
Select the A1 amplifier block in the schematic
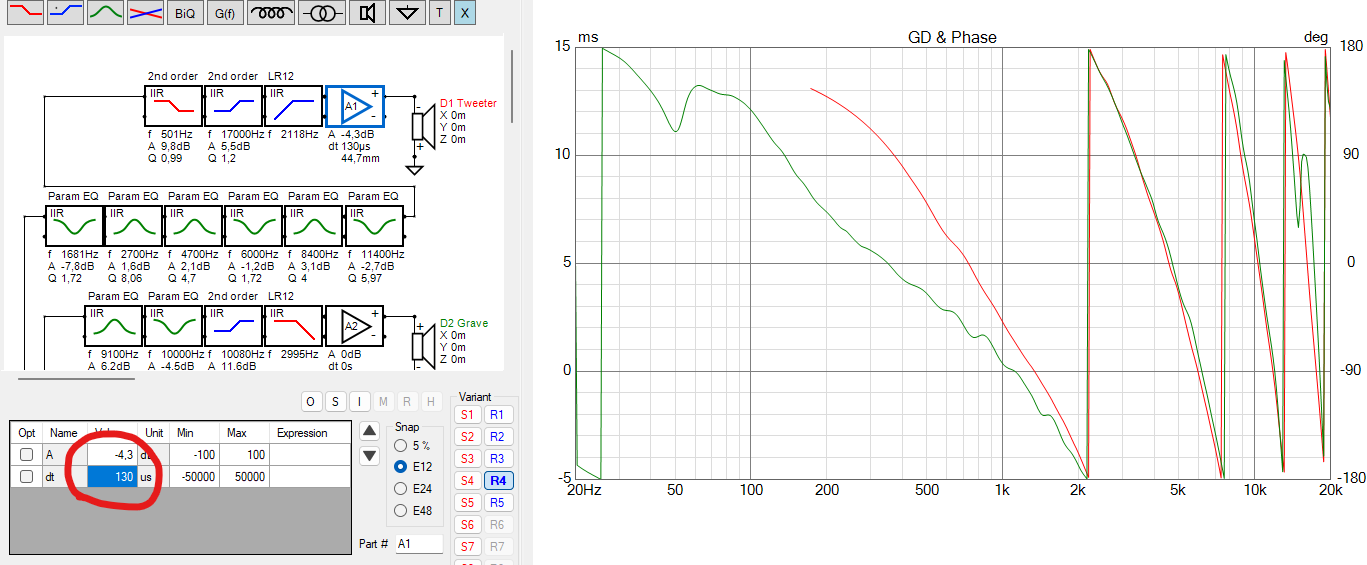point(354,105)
